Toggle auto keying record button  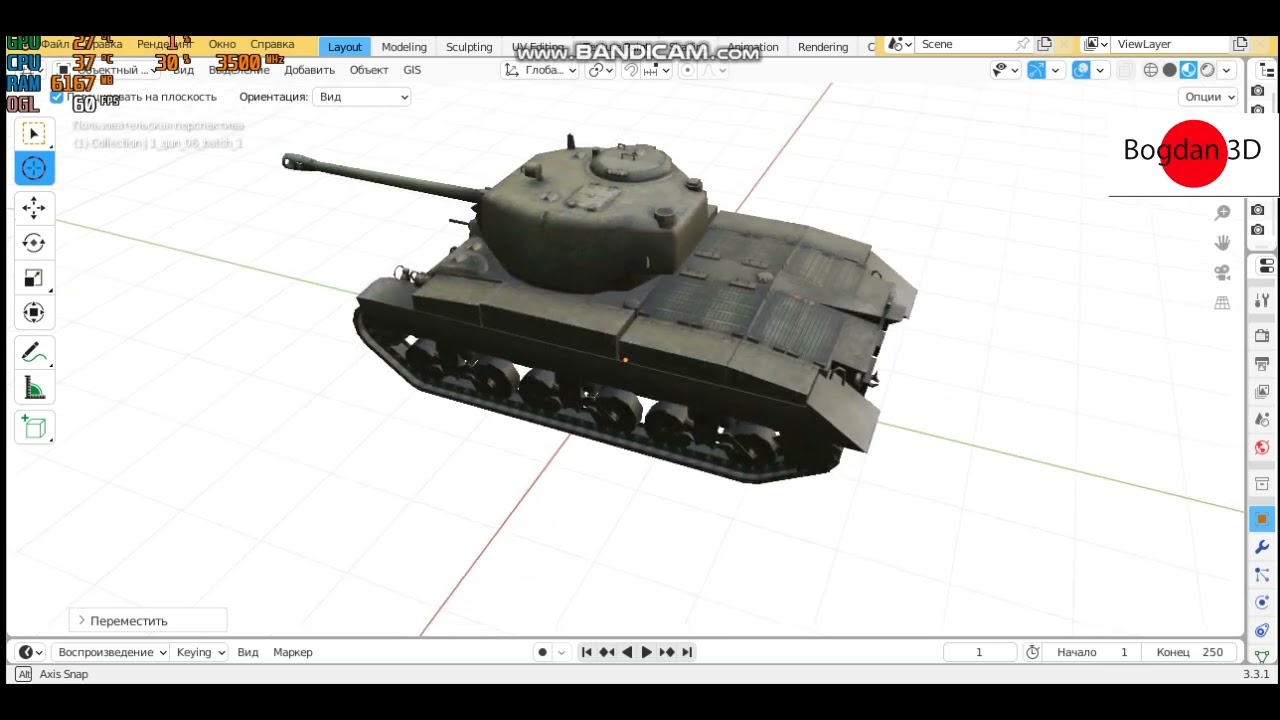542,652
